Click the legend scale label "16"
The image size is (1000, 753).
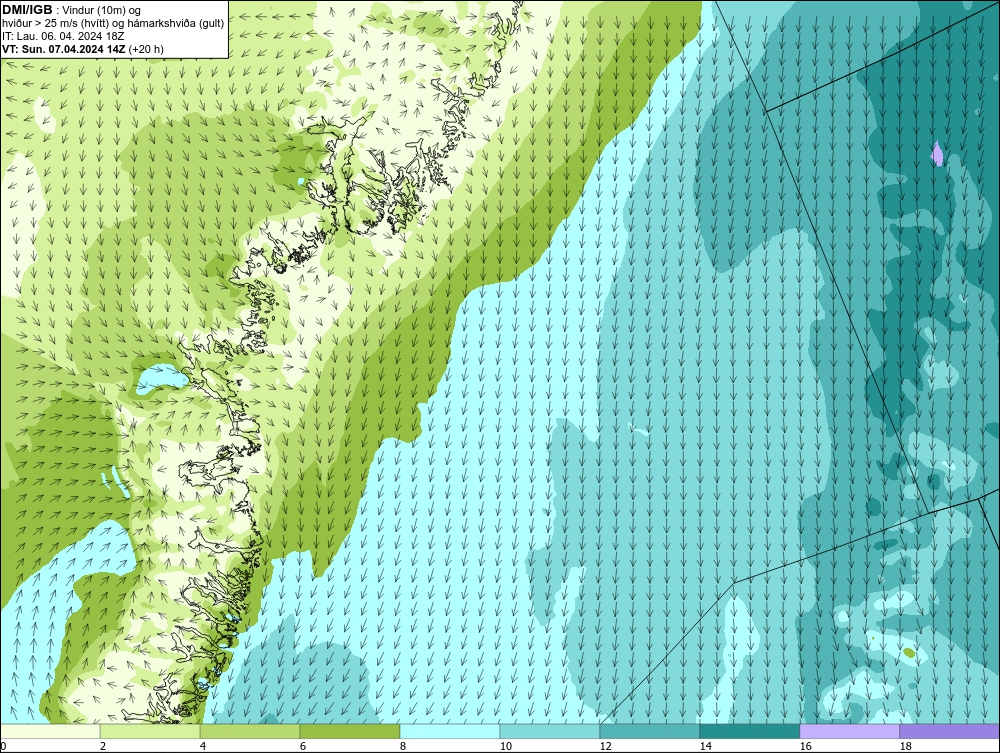[805, 746]
